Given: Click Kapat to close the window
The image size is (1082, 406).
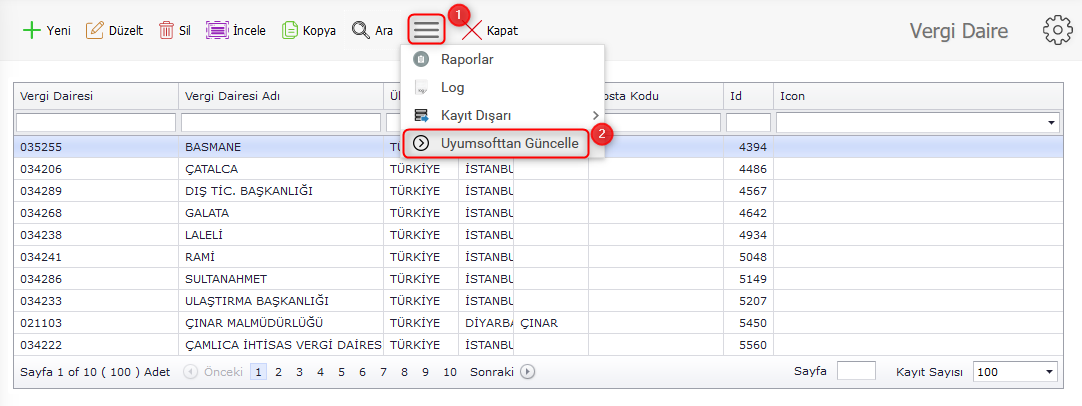Looking at the screenshot, I should (490, 31).
